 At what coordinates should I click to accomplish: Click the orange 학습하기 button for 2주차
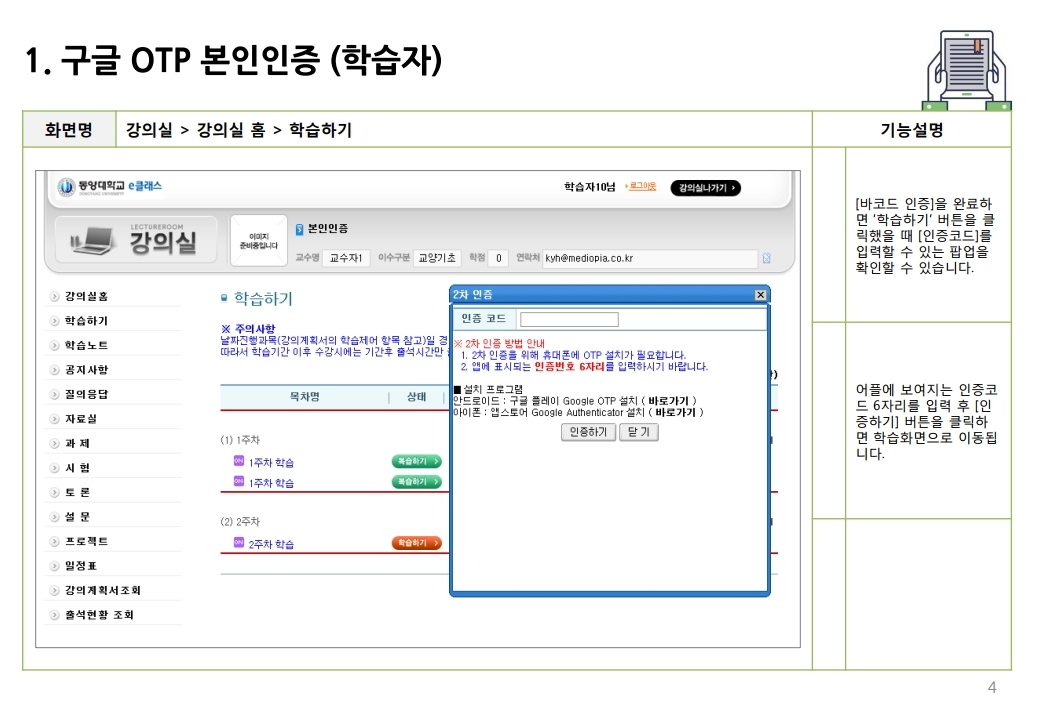click(x=416, y=543)
